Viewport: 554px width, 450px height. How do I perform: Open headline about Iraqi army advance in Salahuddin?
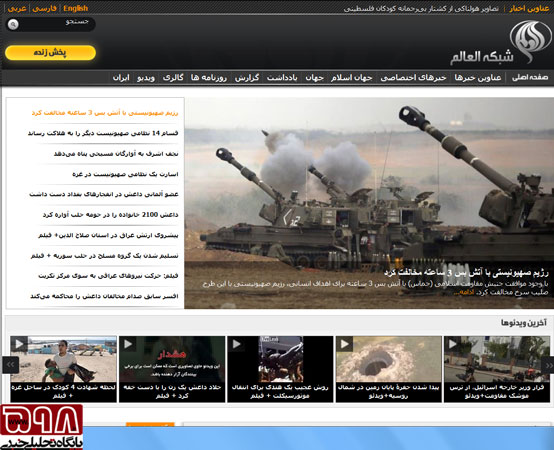point(108,235)
